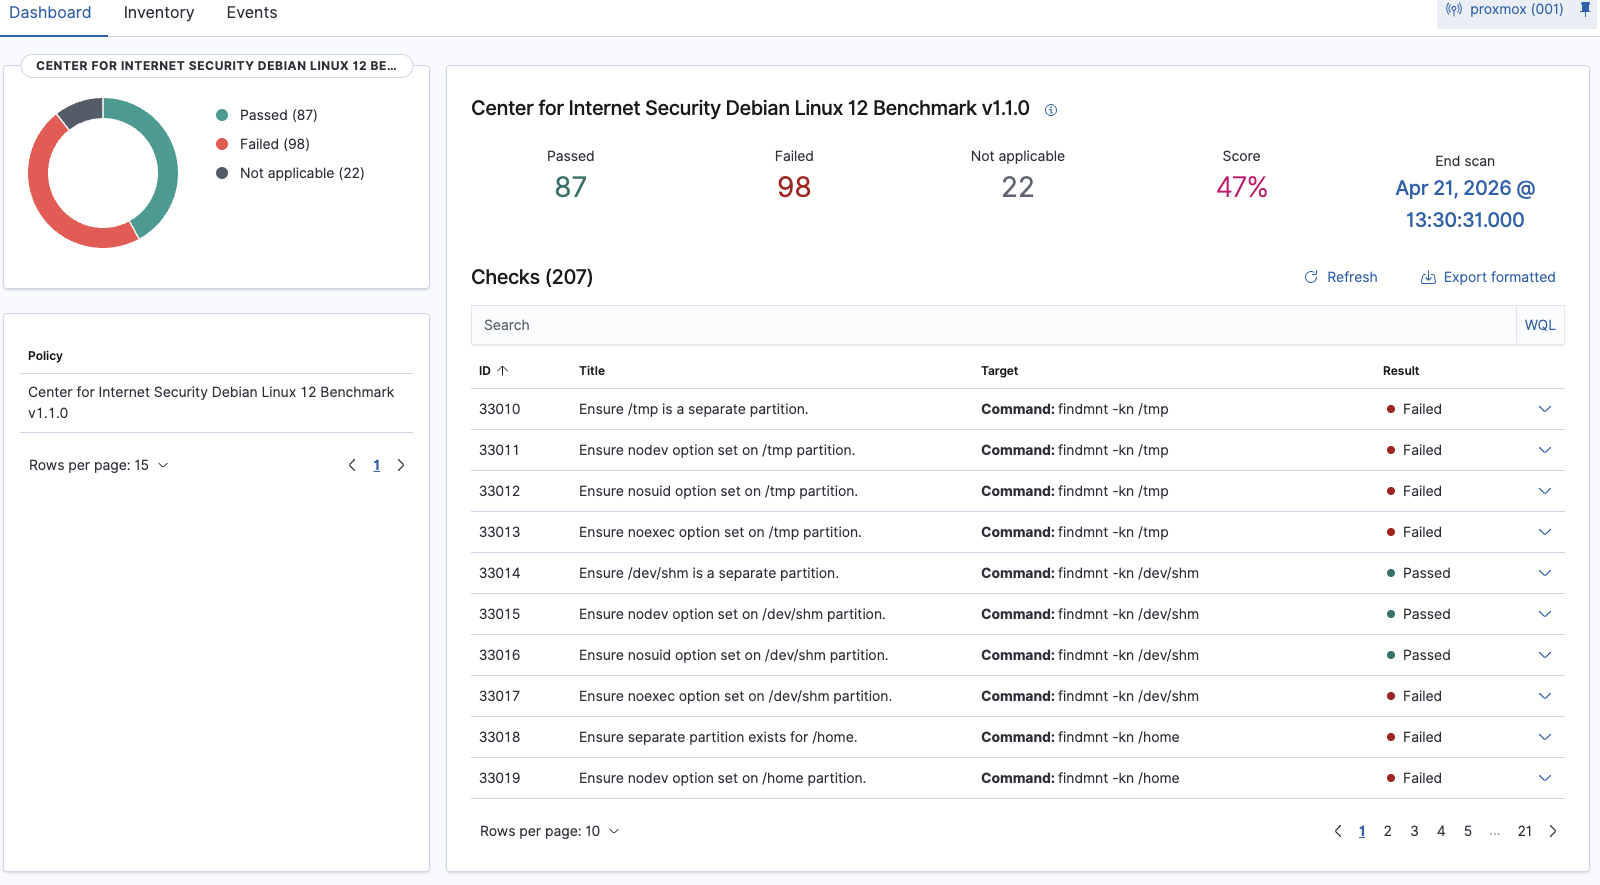This screenshot has width=1600, height=885.
Task: Go to checks page 4
Action: [1441, 831]
